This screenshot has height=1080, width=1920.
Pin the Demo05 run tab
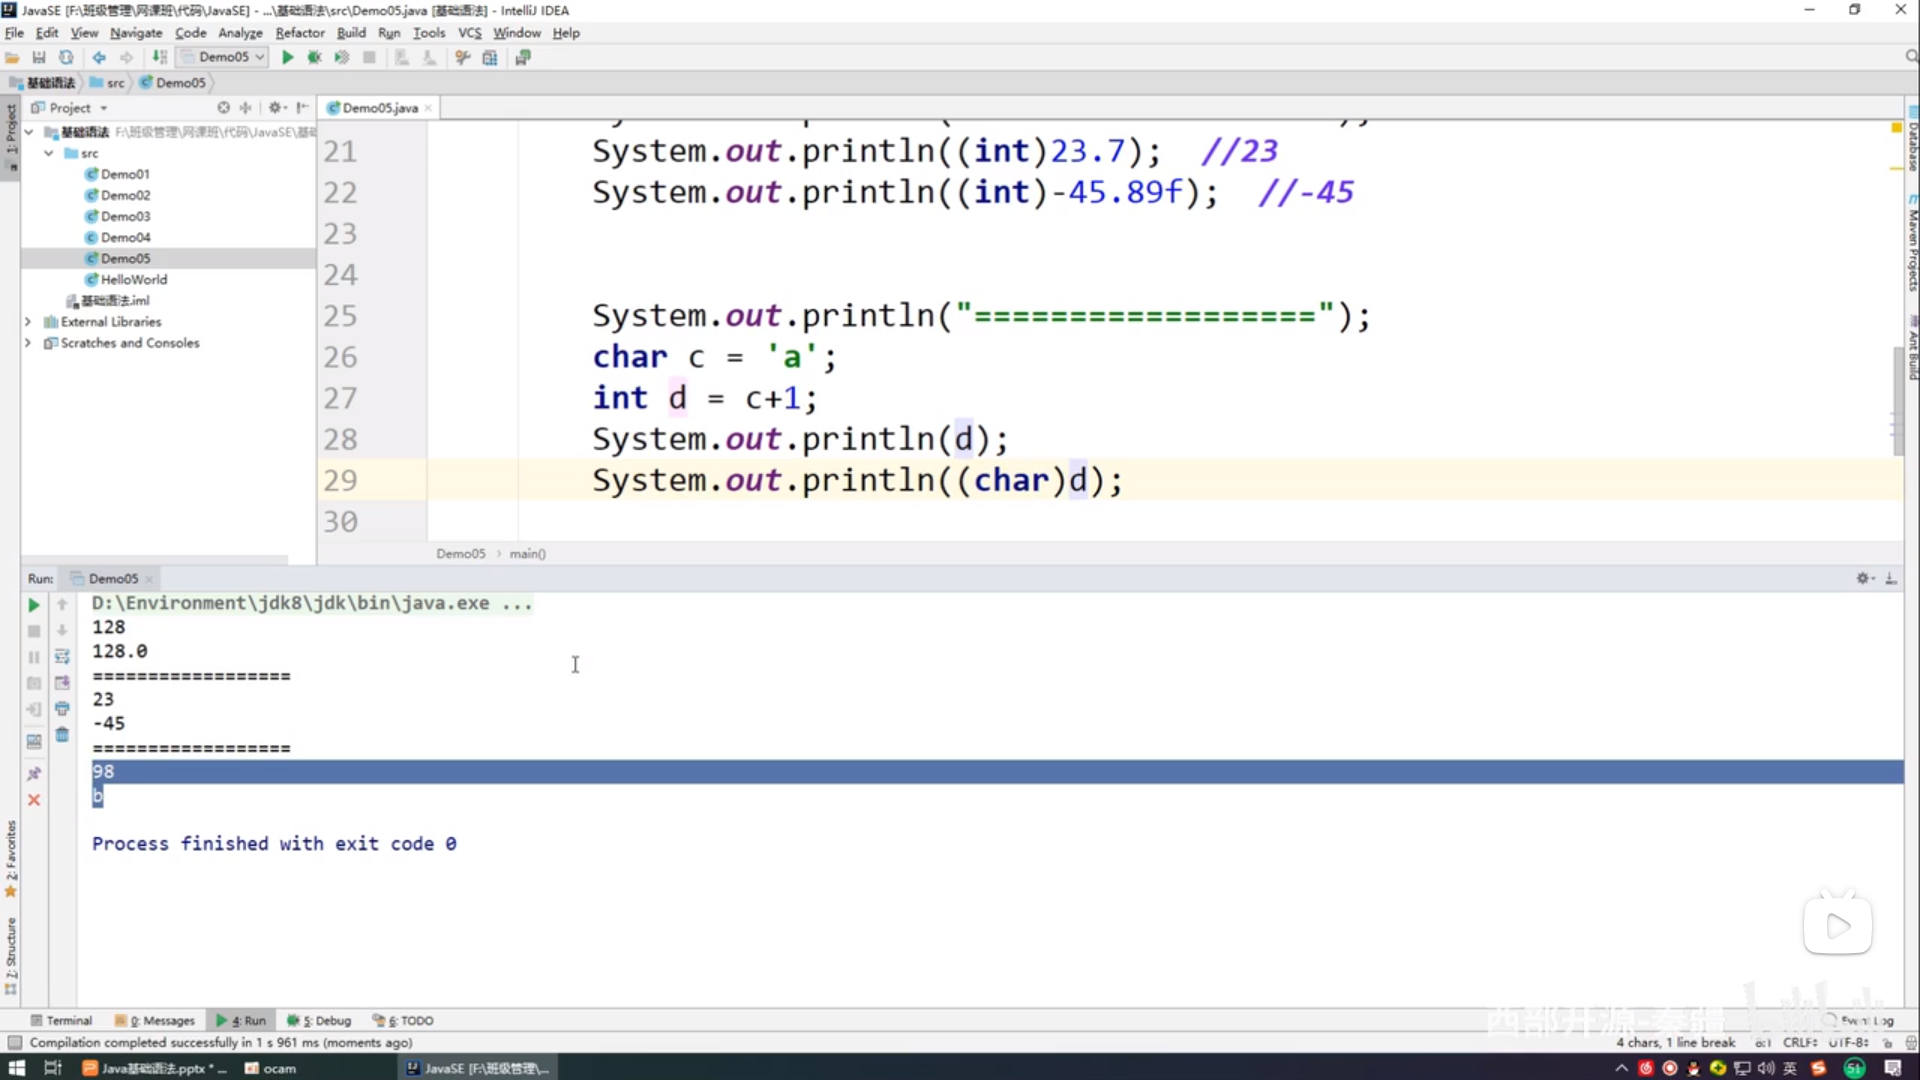coord(33,773)
